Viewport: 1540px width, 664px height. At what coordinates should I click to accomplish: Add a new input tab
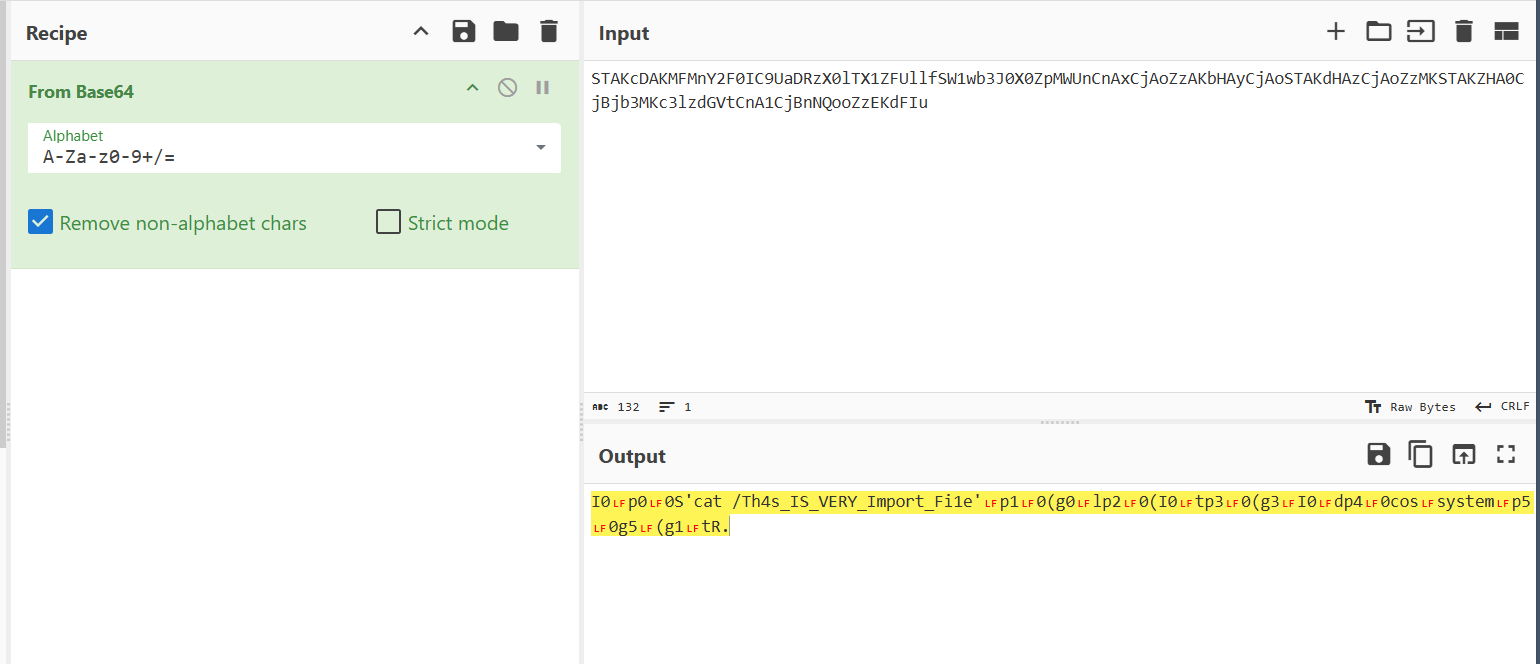[x=1335, y=32]
